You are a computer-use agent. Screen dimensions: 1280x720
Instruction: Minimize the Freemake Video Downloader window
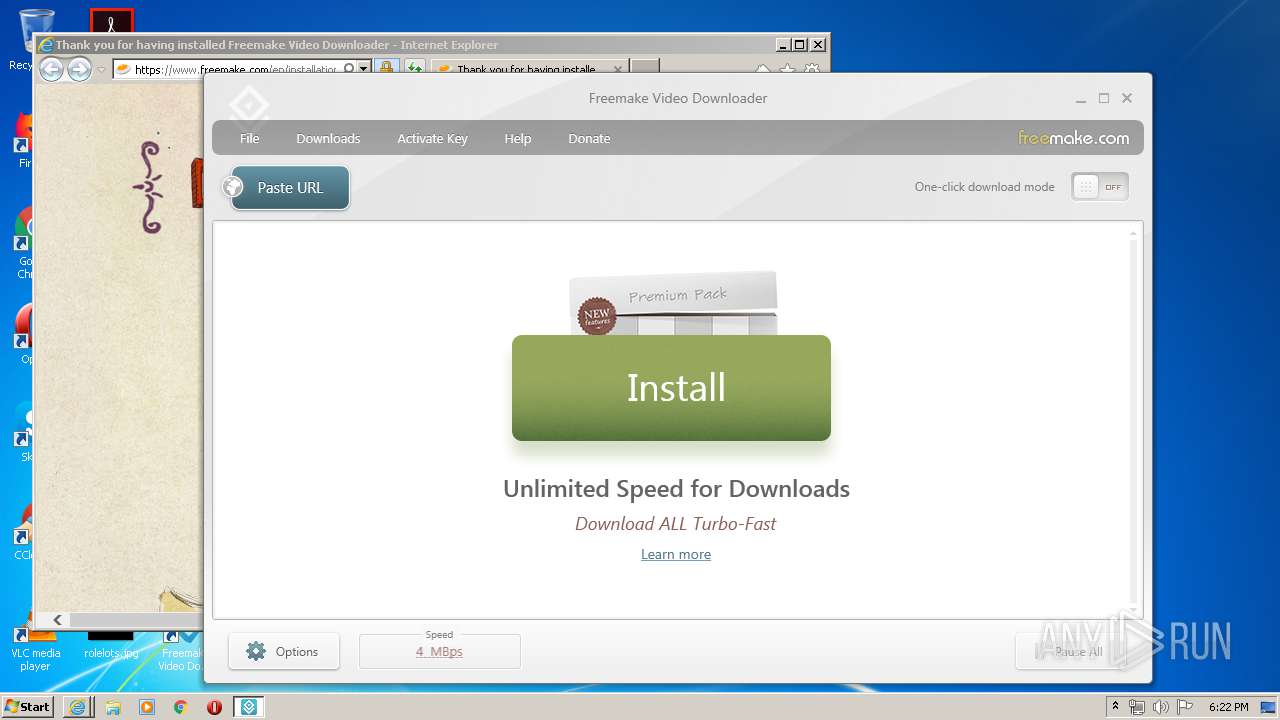point(1081,98)
